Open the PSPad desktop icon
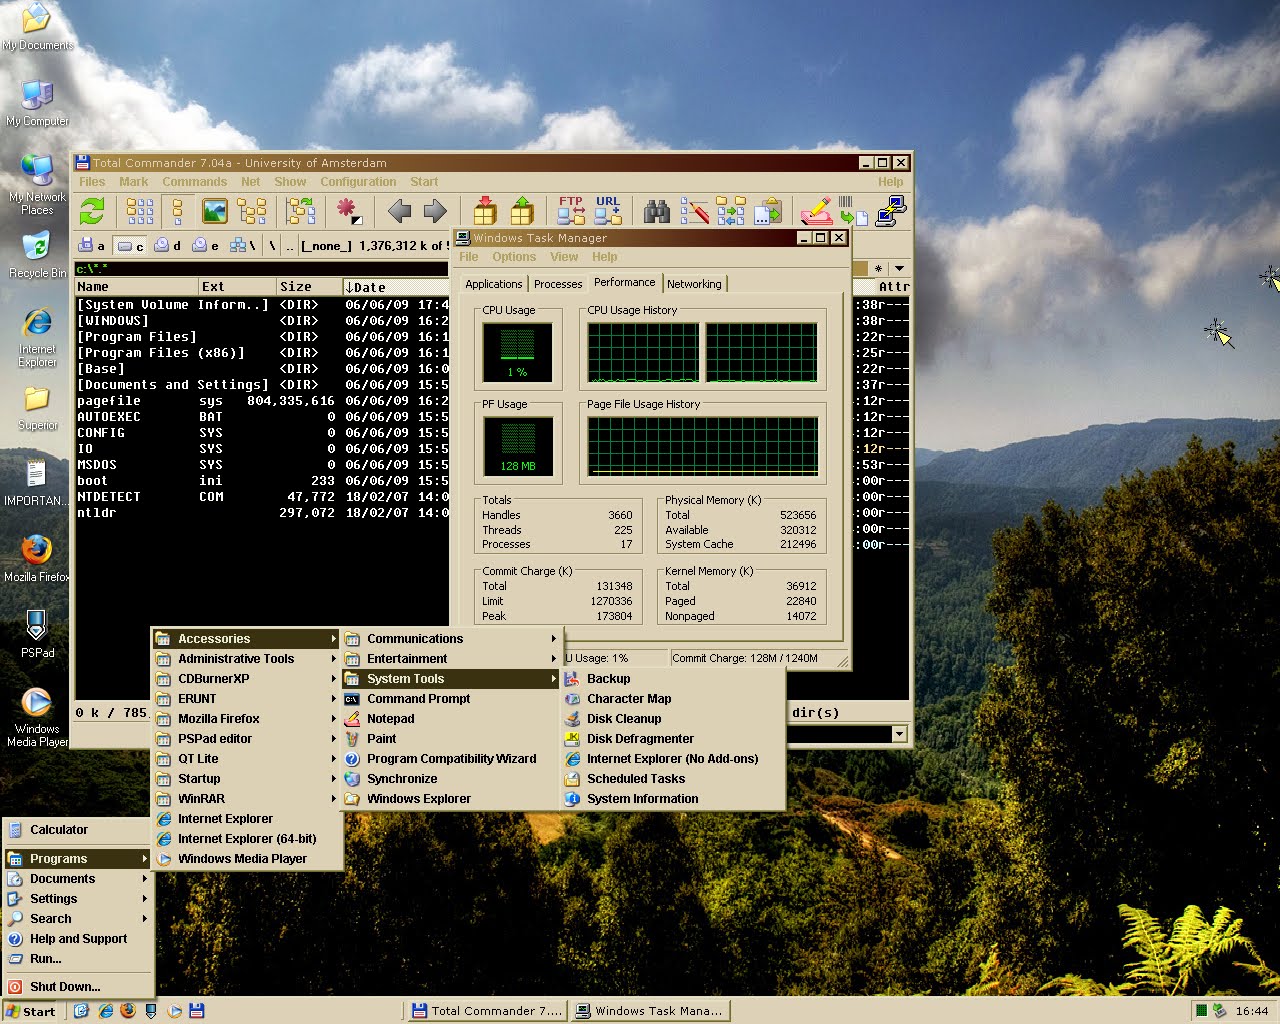1280x1024 pixels. coord(37,634)
